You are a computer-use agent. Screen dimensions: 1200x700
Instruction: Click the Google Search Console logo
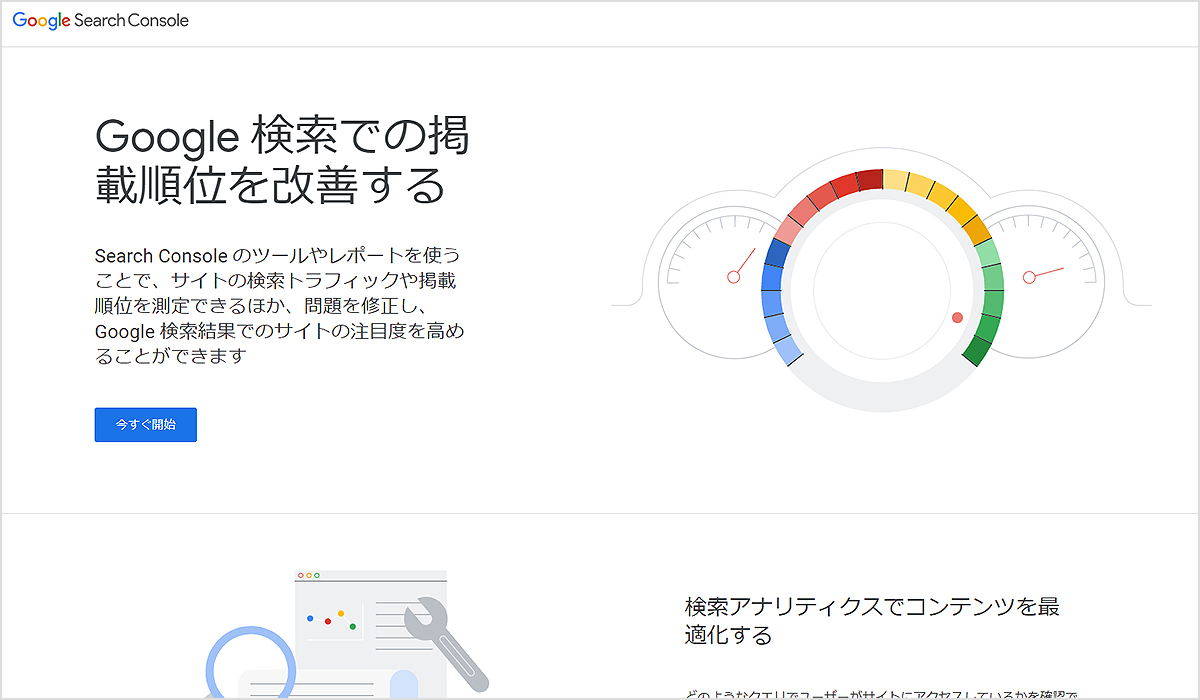point(100,20)
